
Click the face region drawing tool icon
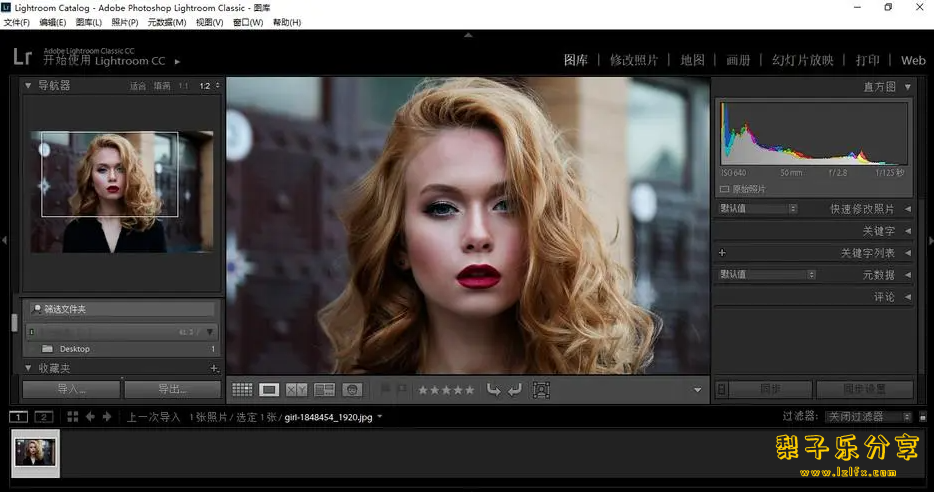tap(541, 390)
